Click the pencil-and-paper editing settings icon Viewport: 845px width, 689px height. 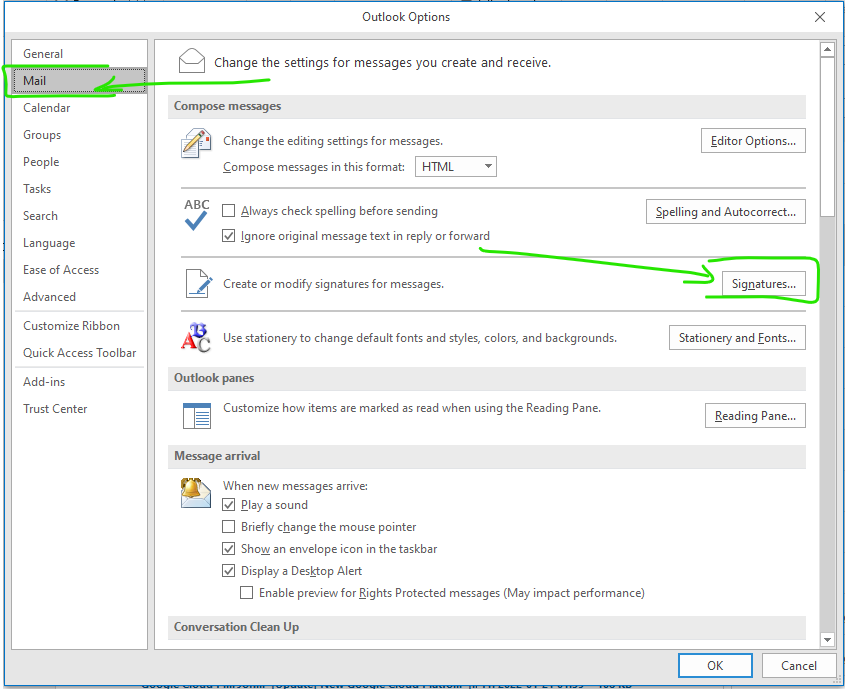[x=195, y=143]
